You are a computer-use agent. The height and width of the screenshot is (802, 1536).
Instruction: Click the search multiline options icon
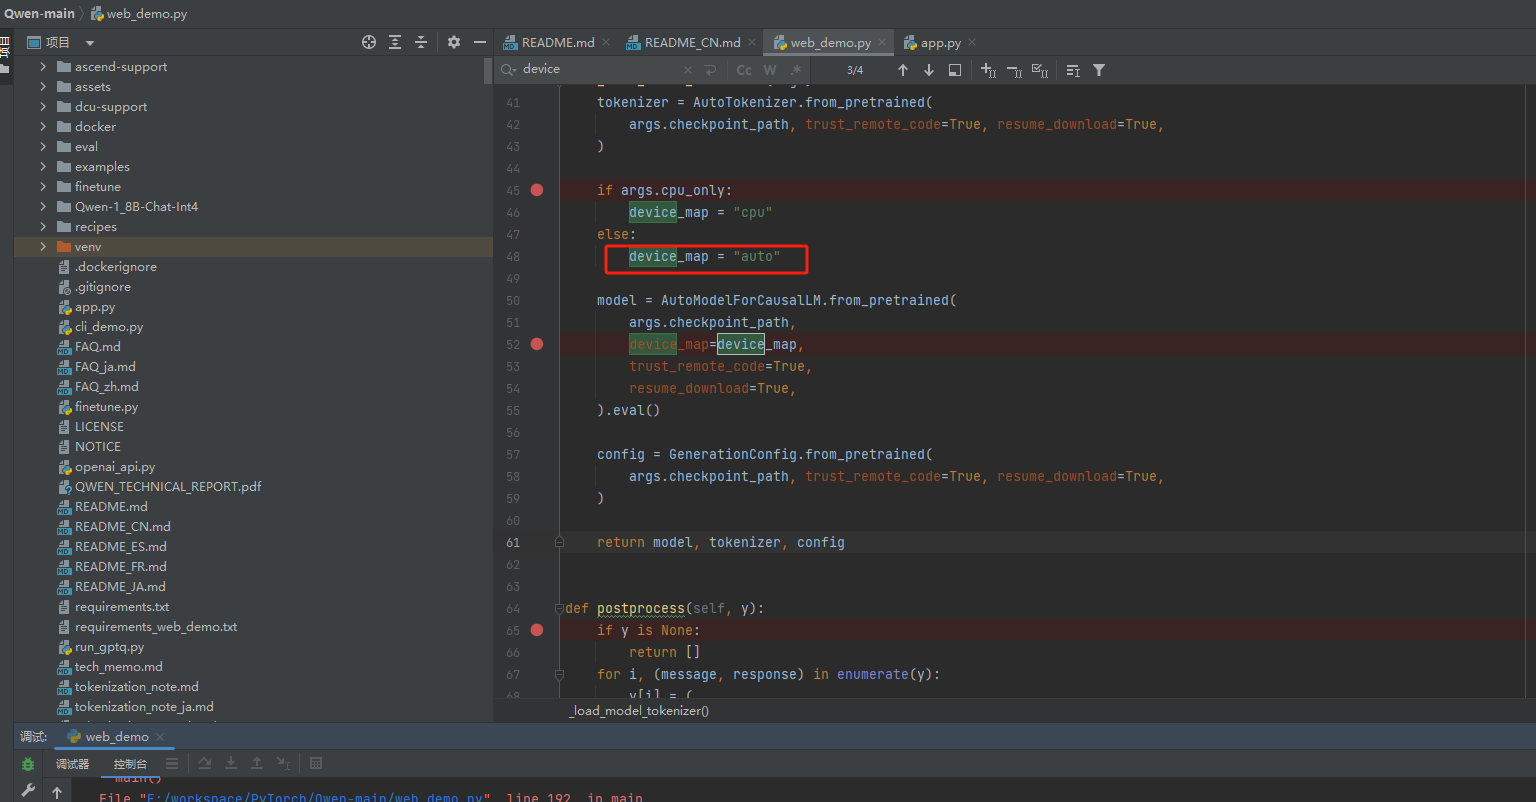[1073, 70]
